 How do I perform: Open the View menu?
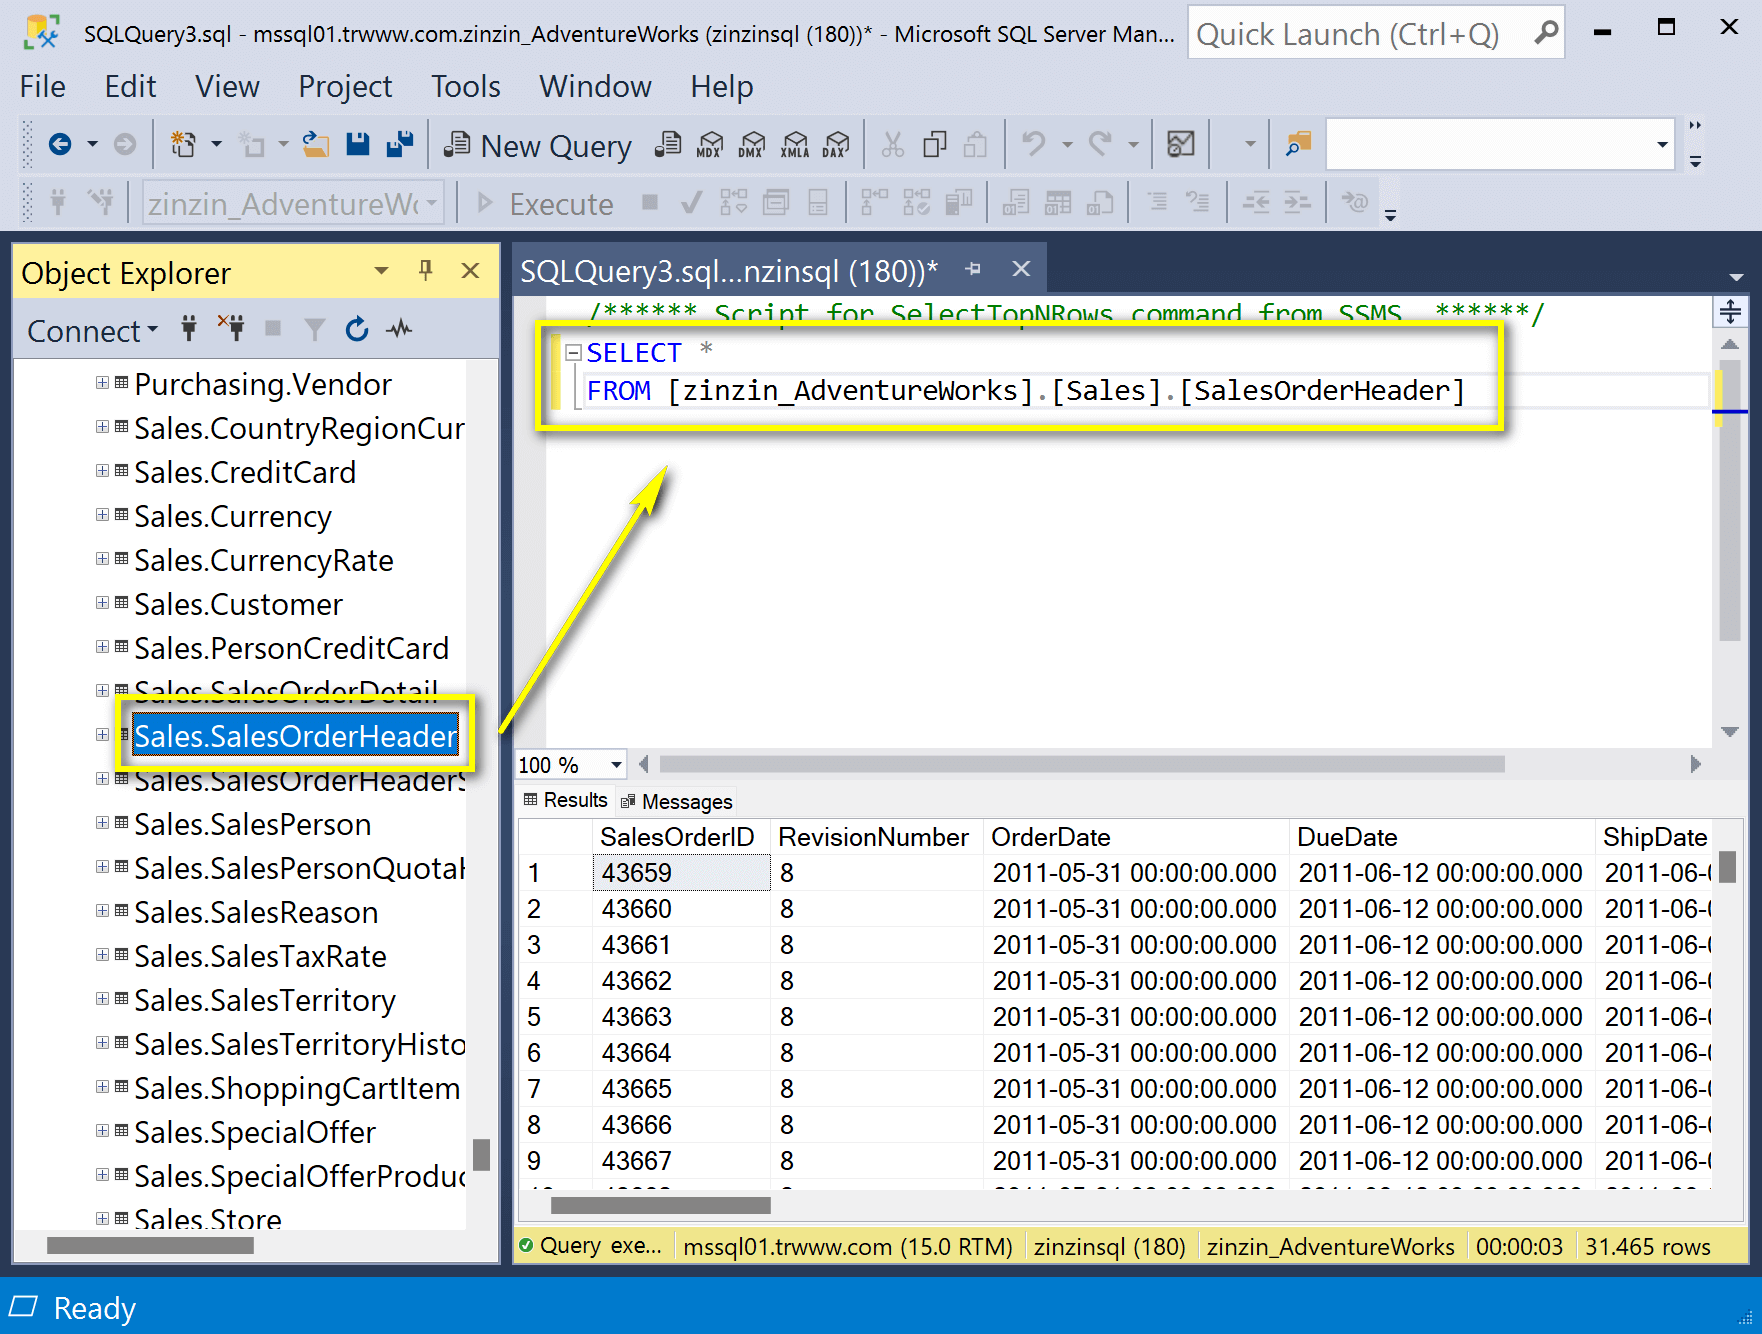227,87
